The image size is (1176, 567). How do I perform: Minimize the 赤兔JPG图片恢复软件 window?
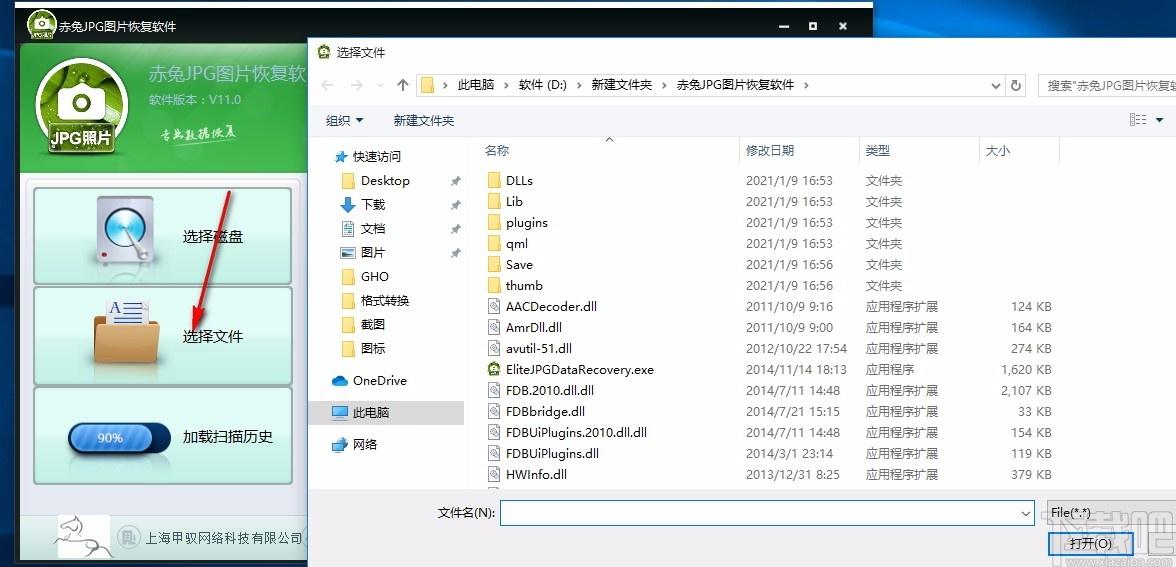pyautogui.click(x=784, y=26)
